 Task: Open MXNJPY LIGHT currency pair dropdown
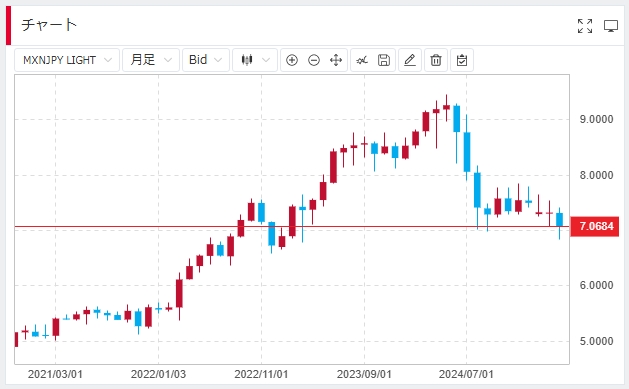pyautogui.click(x=67, y=60)
